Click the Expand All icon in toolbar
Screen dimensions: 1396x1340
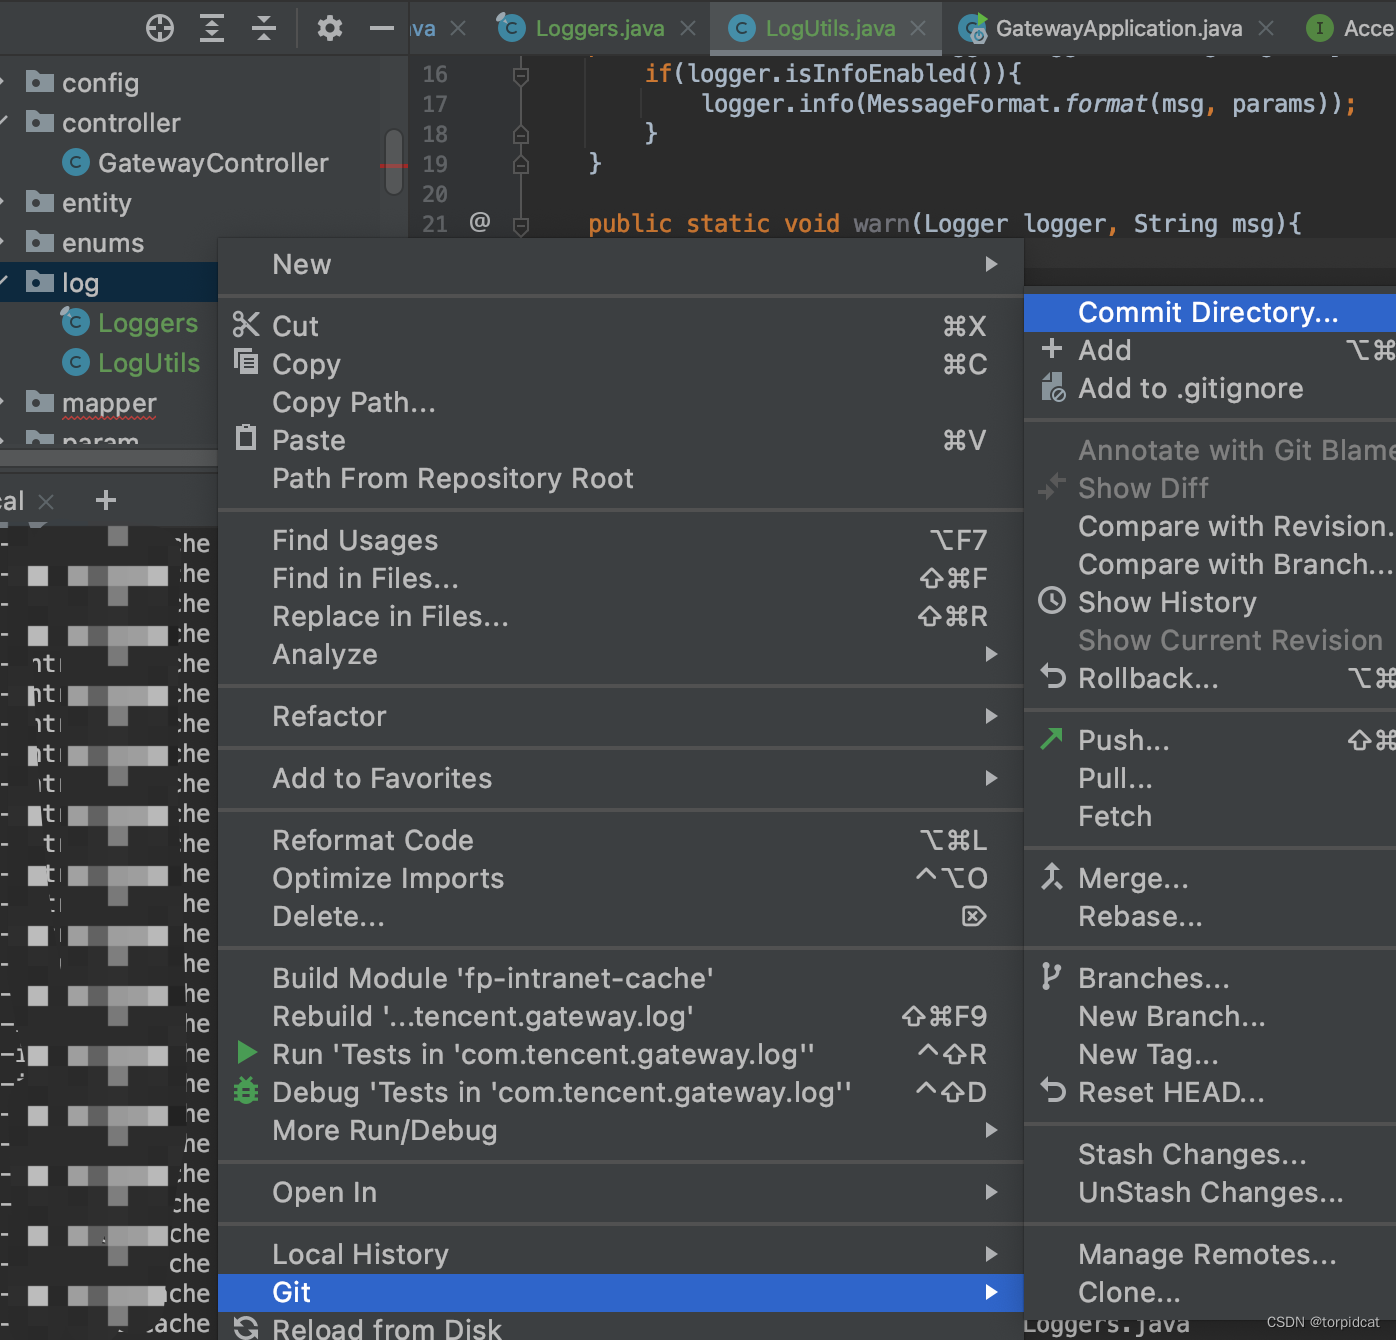(x=211, y=28)
